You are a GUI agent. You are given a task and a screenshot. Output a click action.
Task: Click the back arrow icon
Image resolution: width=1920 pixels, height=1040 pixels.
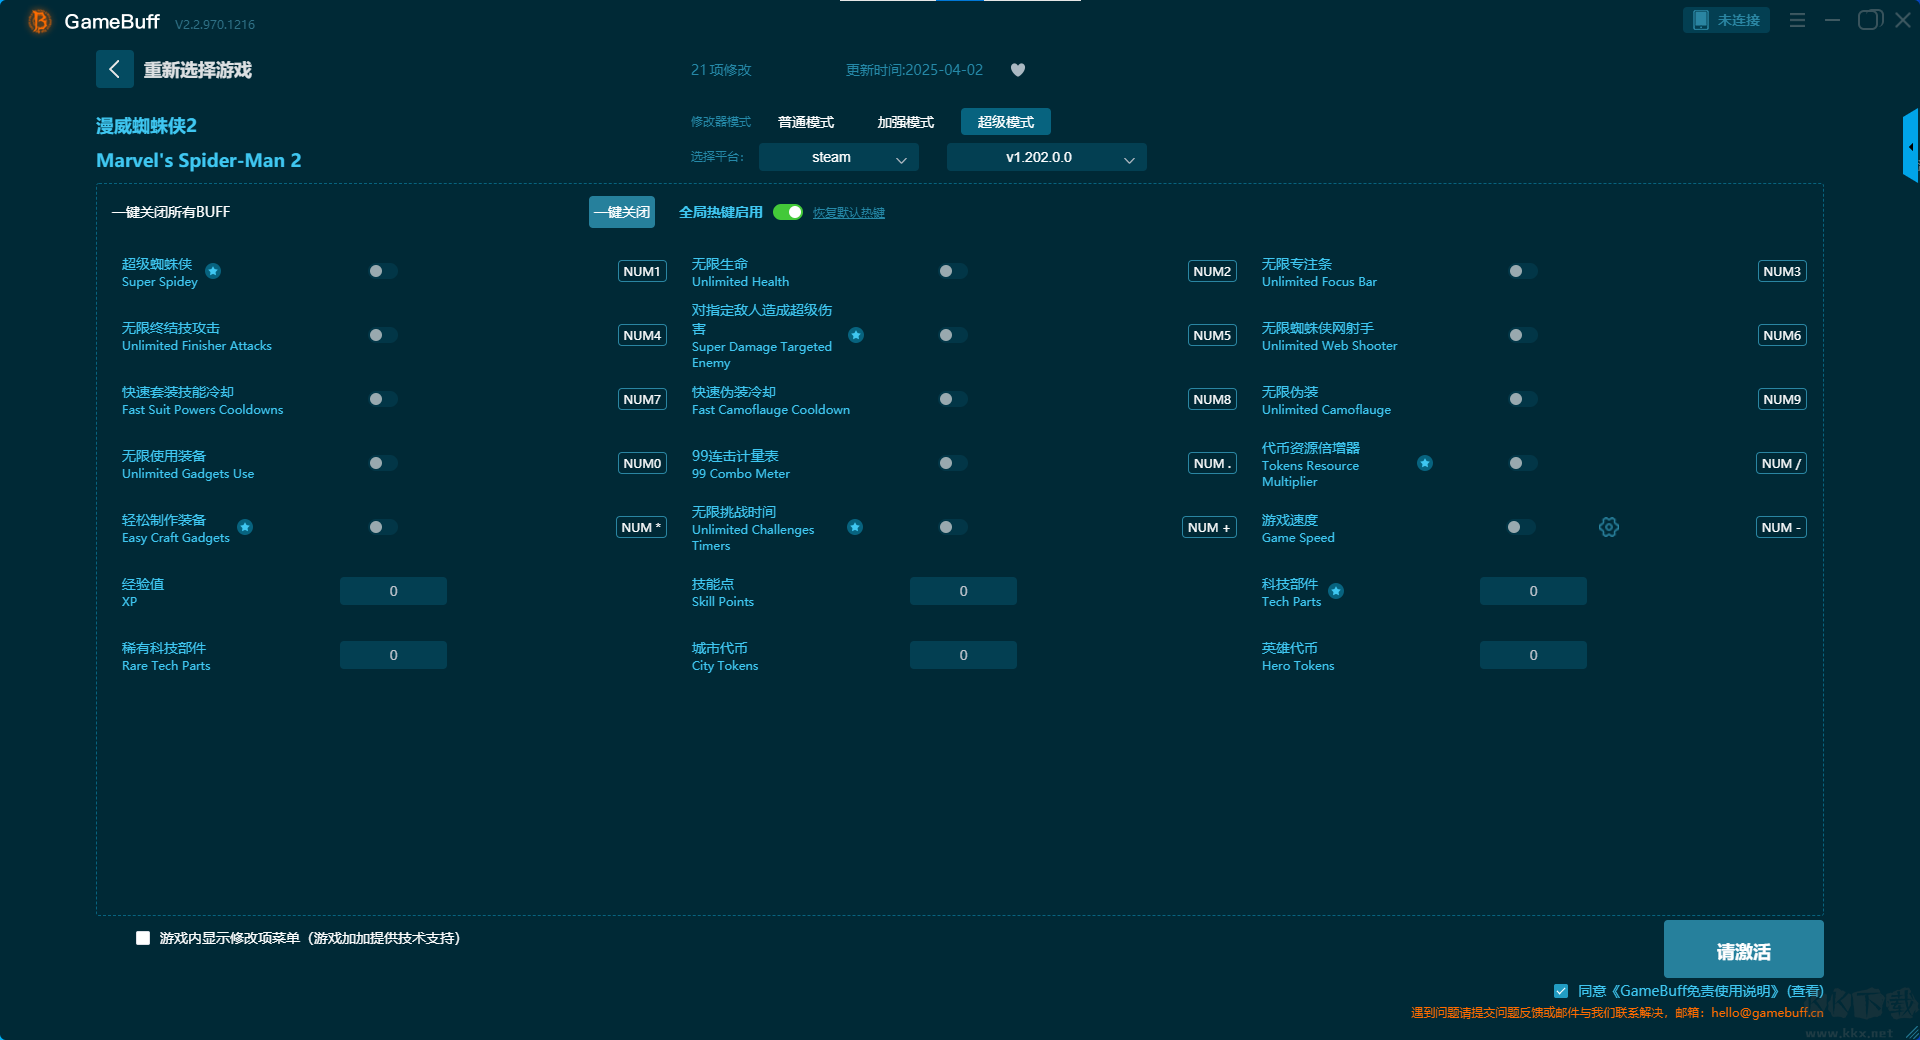[114, 69]
